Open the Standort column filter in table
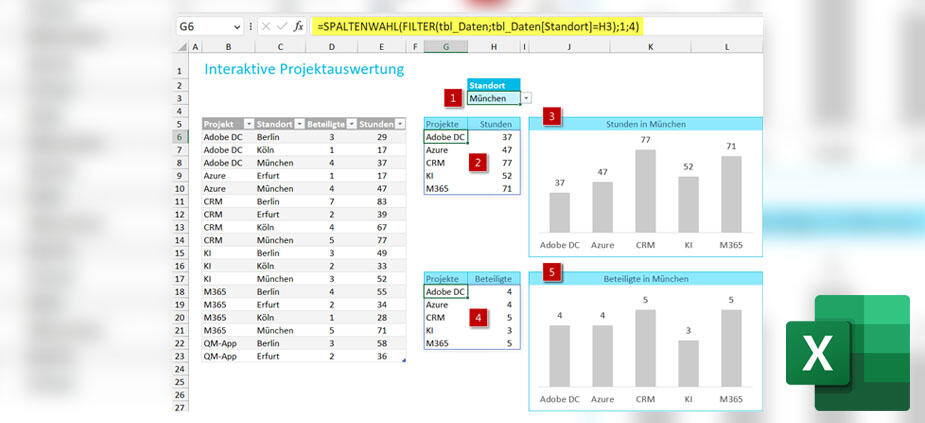The width and height of the screenshot is (925, 423). (x=298, y=123)
